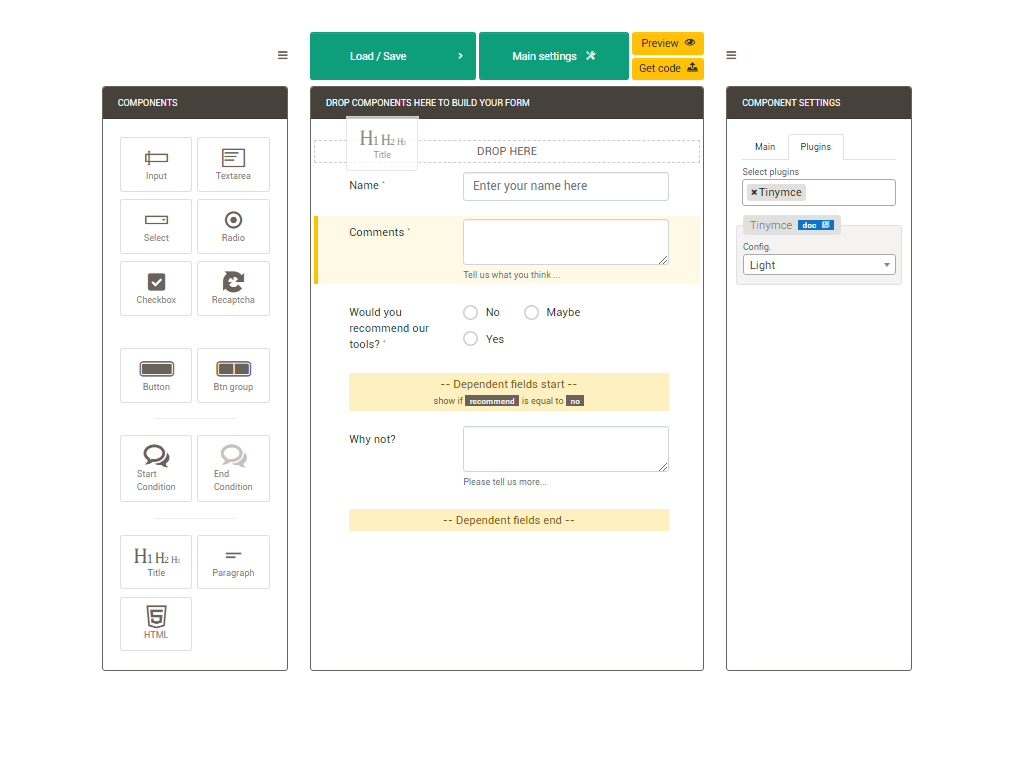Click the Preview button

tap(667, 43)
